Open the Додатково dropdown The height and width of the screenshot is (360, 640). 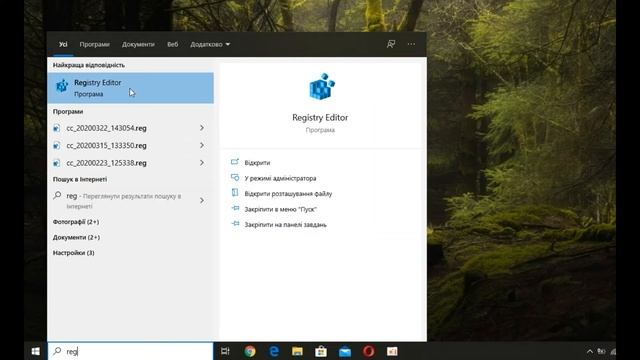pyautogui.click(x=210, y=44)
